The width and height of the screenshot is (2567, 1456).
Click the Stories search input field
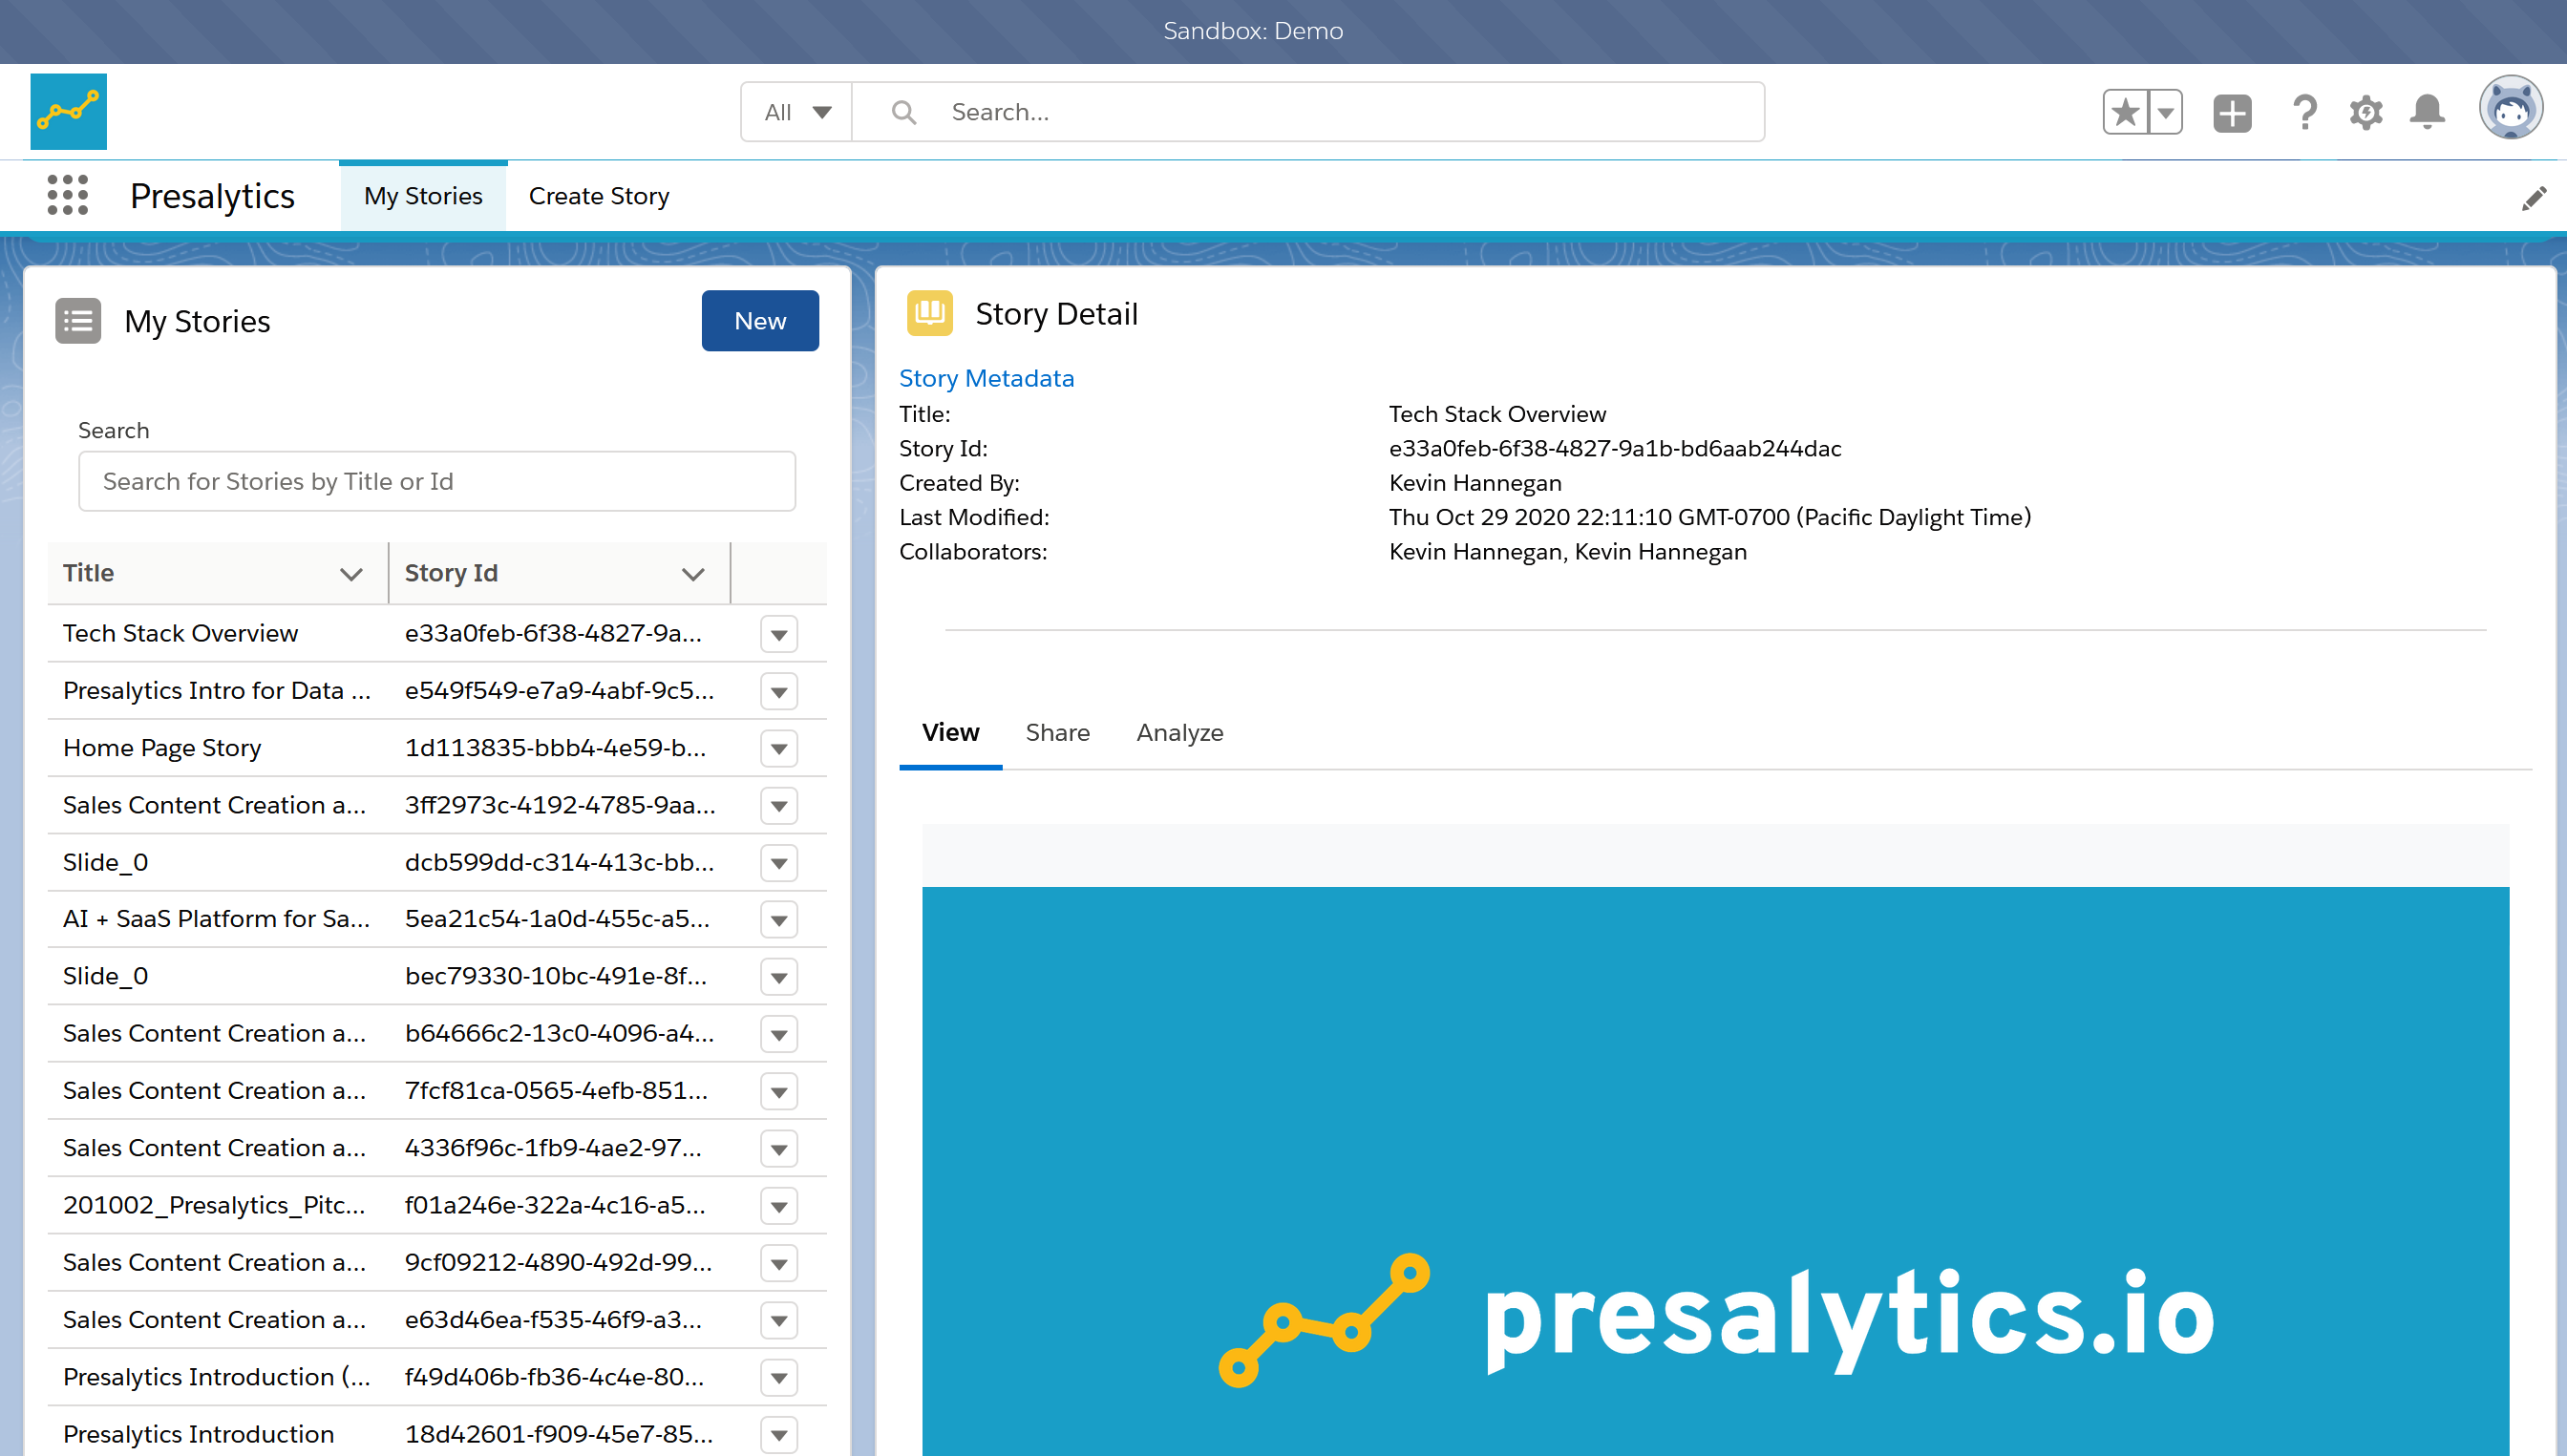point(436,481)
